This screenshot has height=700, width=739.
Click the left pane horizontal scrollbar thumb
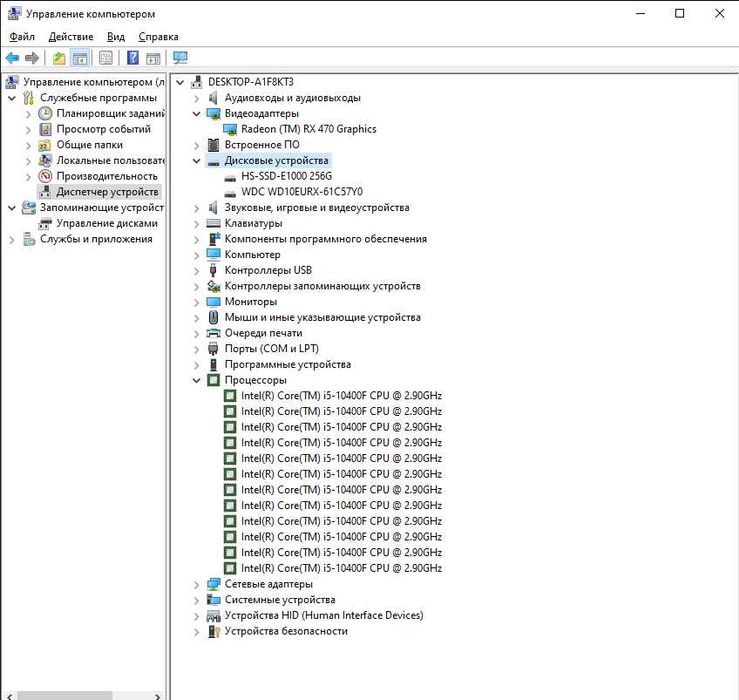pos(65,696)
